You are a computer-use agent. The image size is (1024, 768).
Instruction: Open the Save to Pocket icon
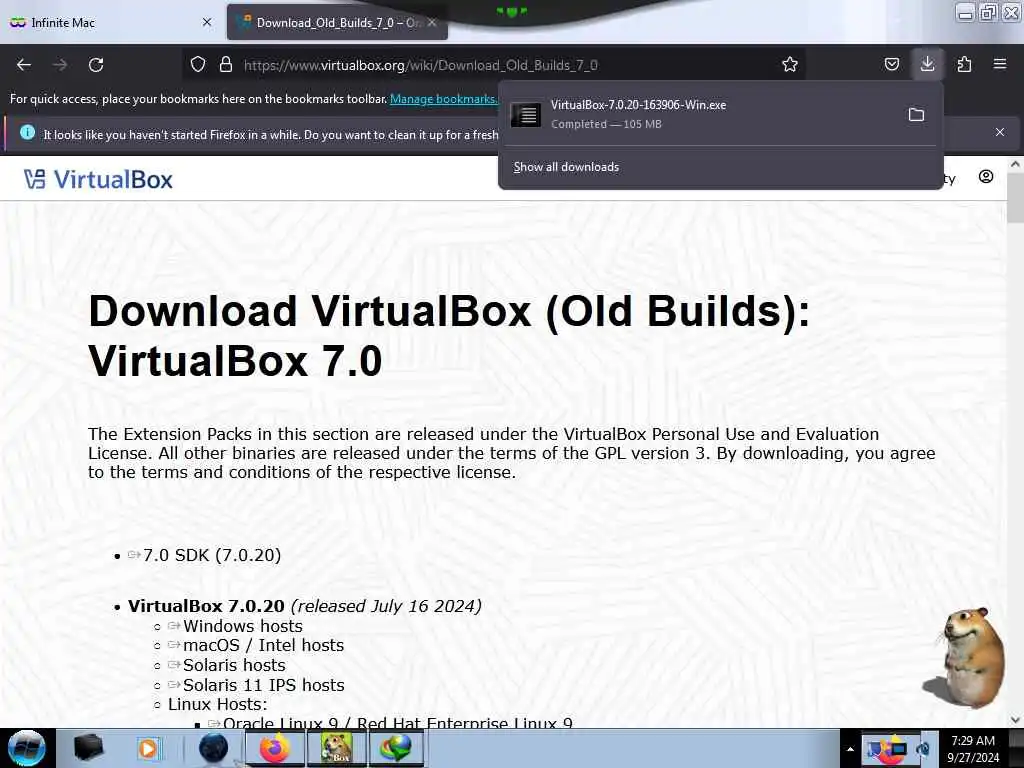pos(891,64)
